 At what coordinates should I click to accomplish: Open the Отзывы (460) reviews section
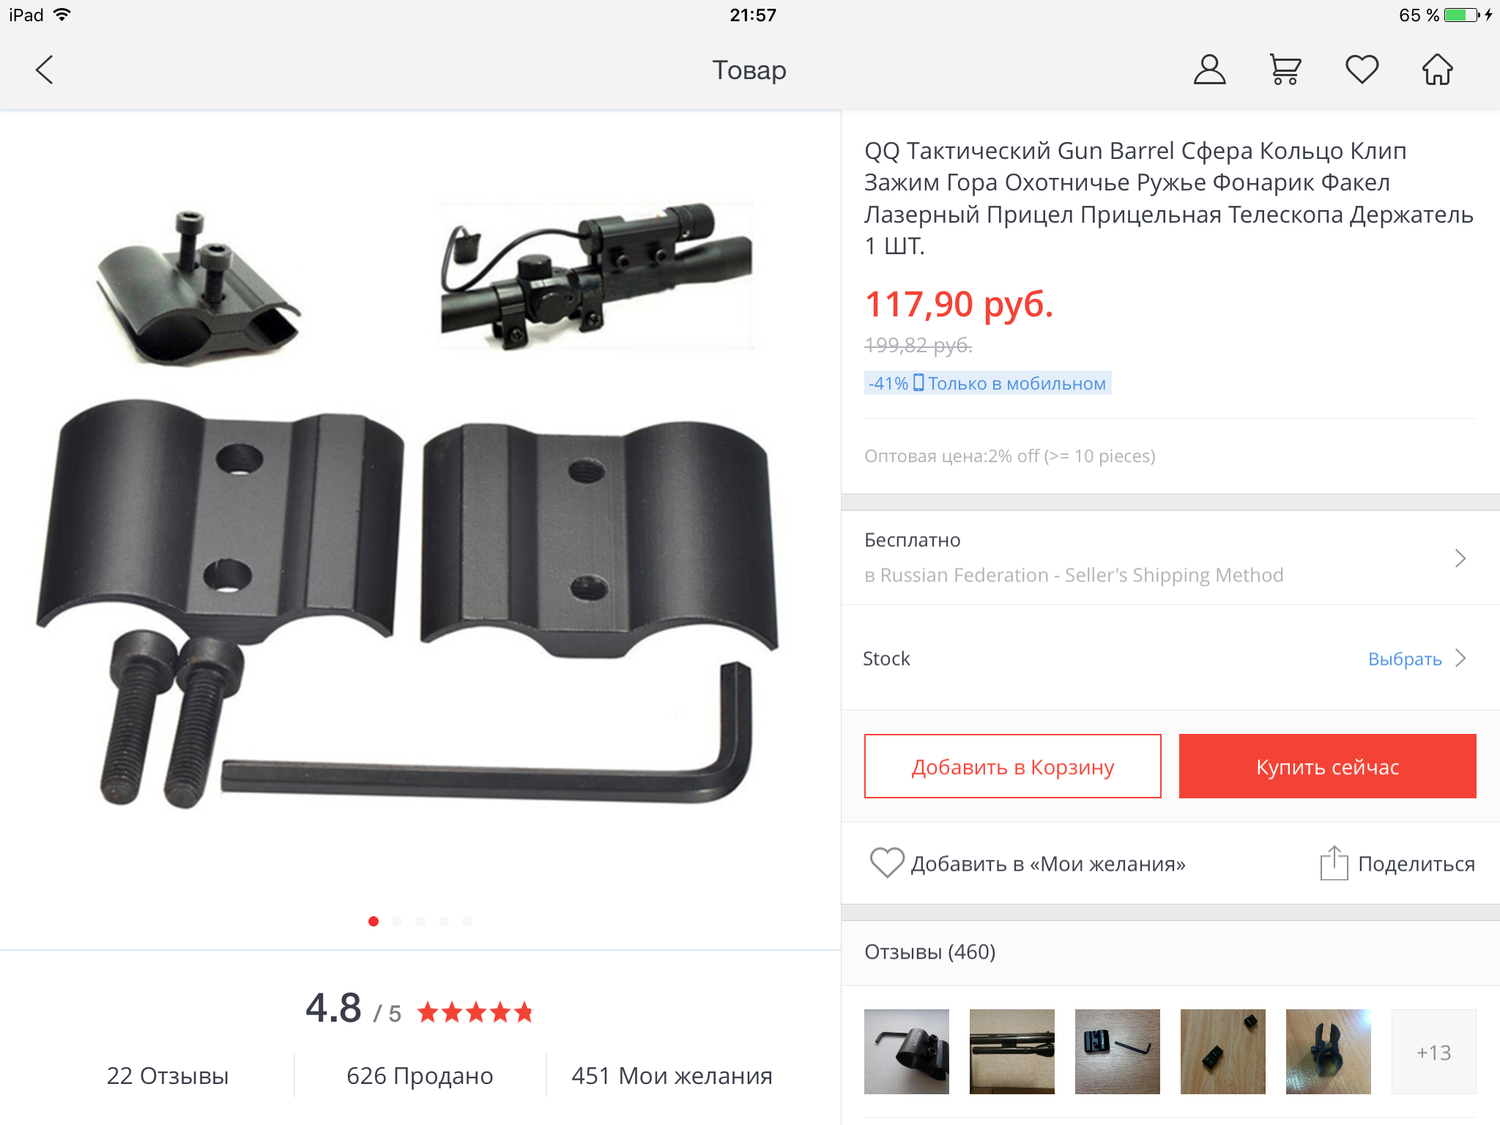click(930, 952)
